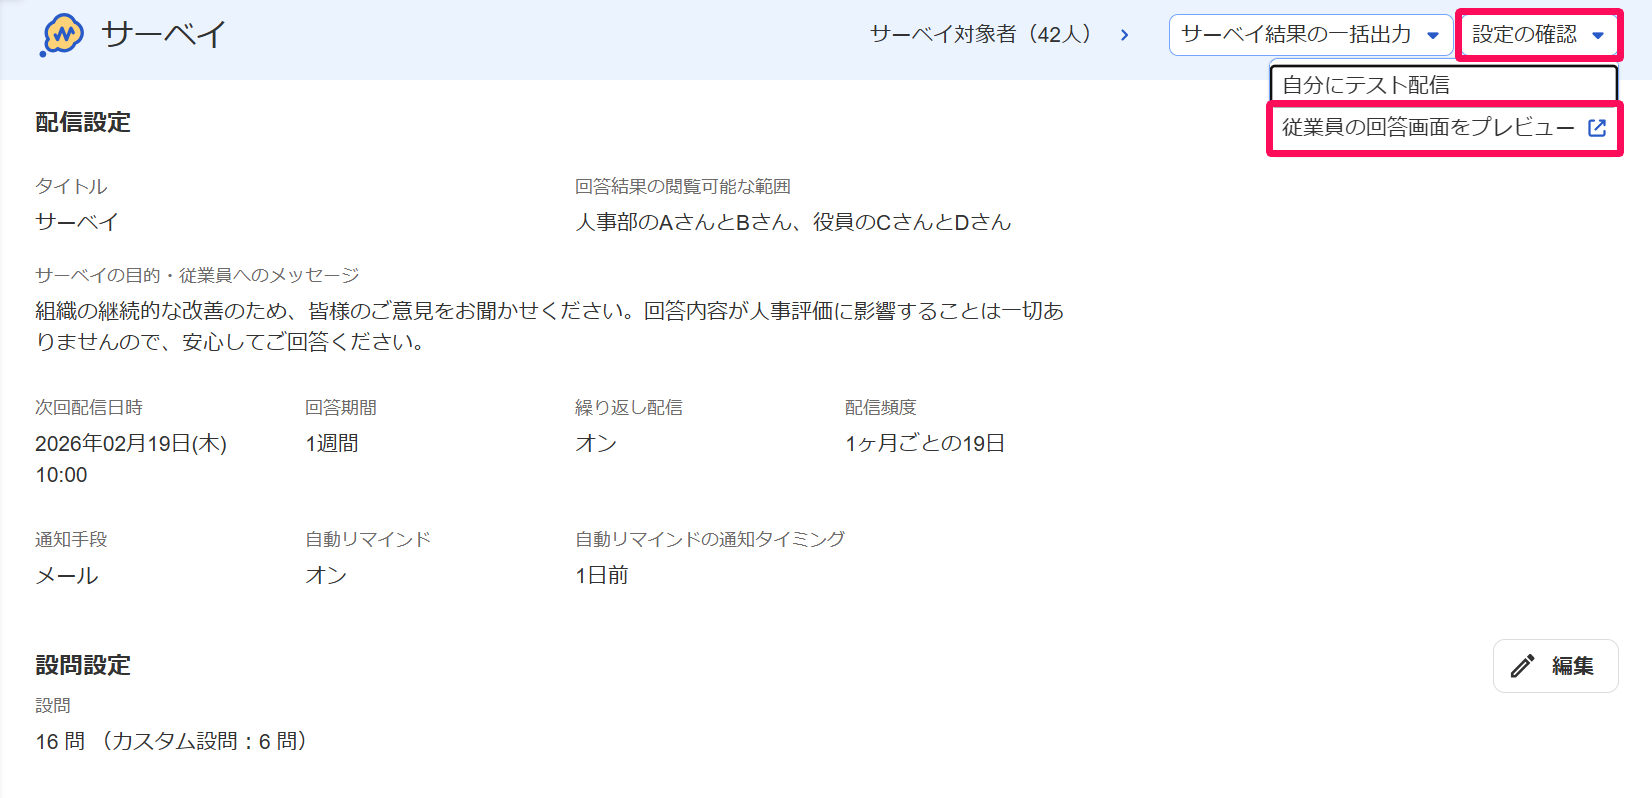Click the オン value under 自動リマインド
This screenshot has height=798, width=1652.
[x=326, y=576]
